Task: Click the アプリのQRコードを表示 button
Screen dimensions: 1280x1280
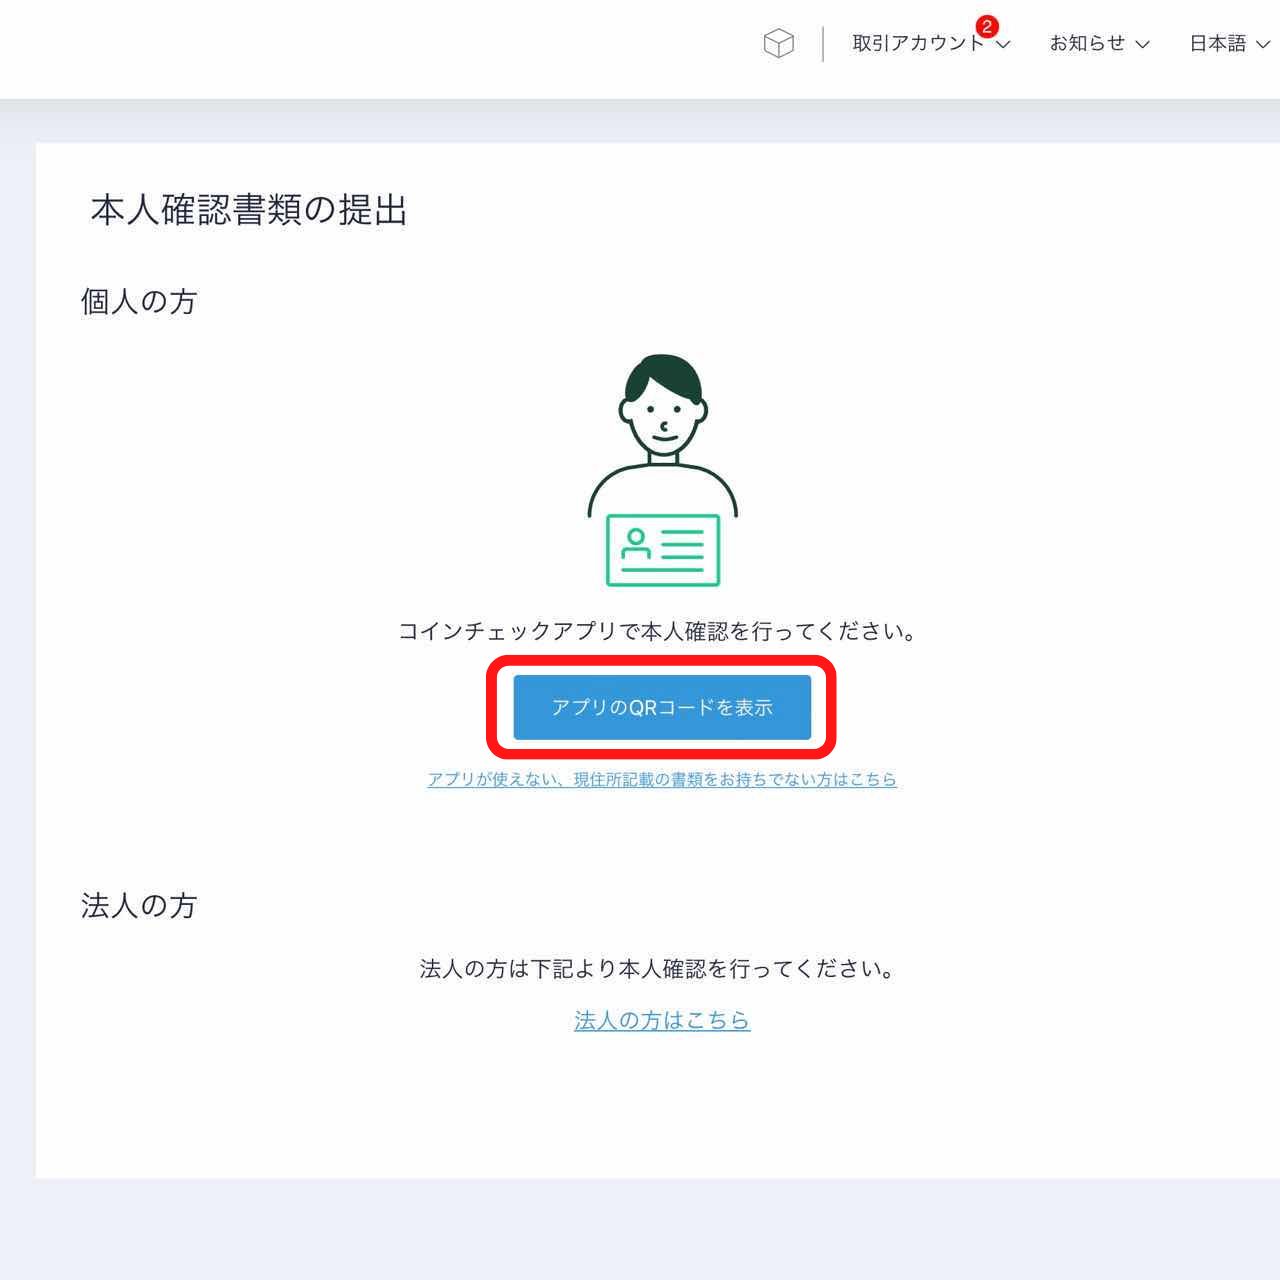Action: click(662, 707)
